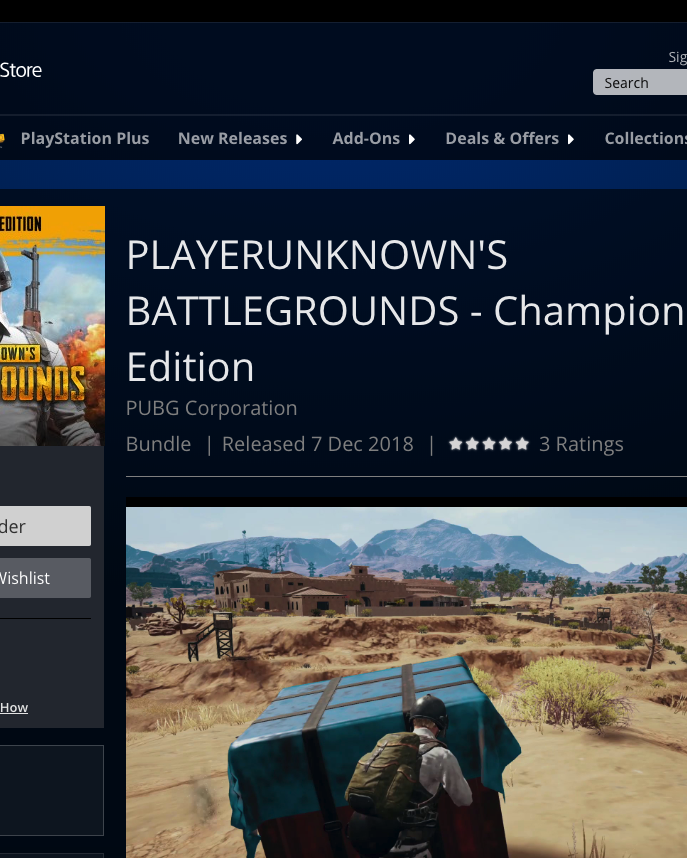Viewport: 687px width, 858px height.
Task: Open the PlayStation Plus menu item
Action: click(85, 139)
